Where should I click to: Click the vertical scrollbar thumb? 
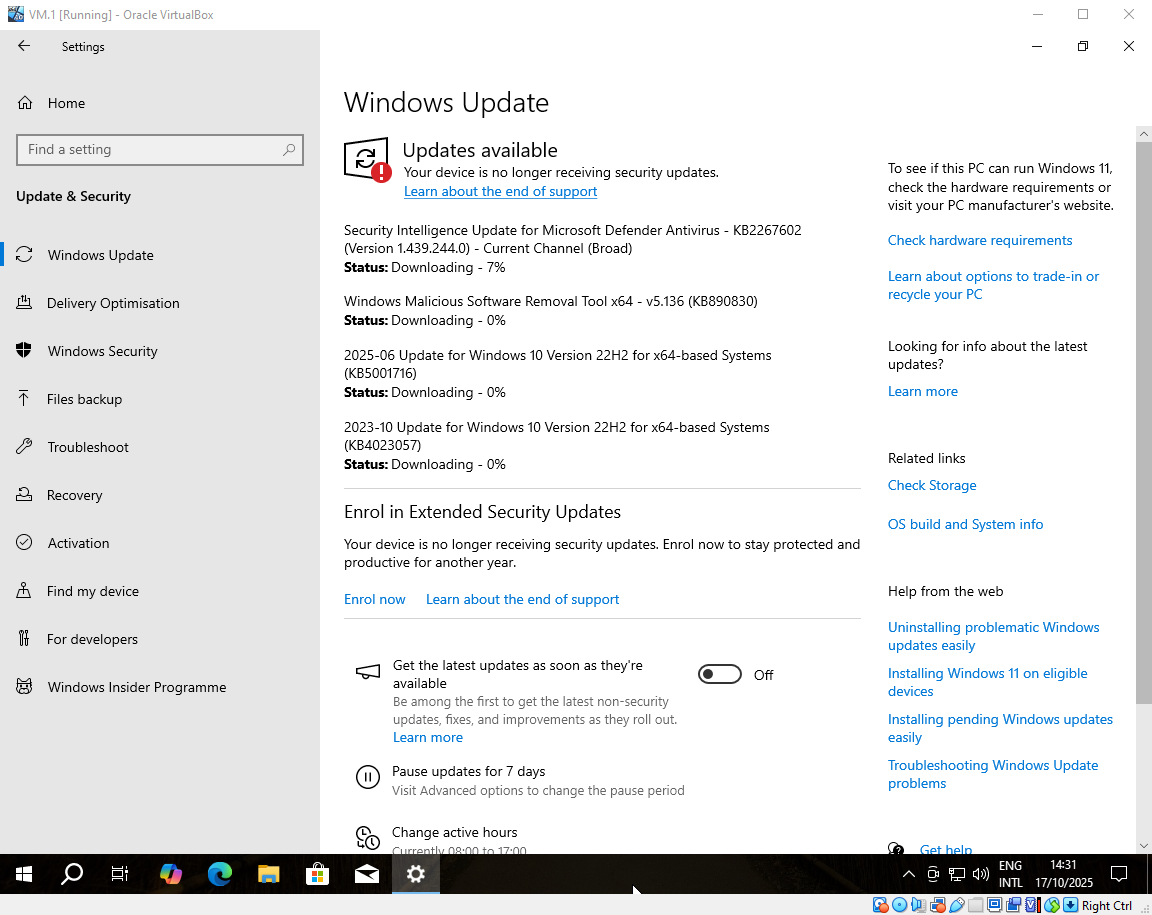(x=1143, y=423)
